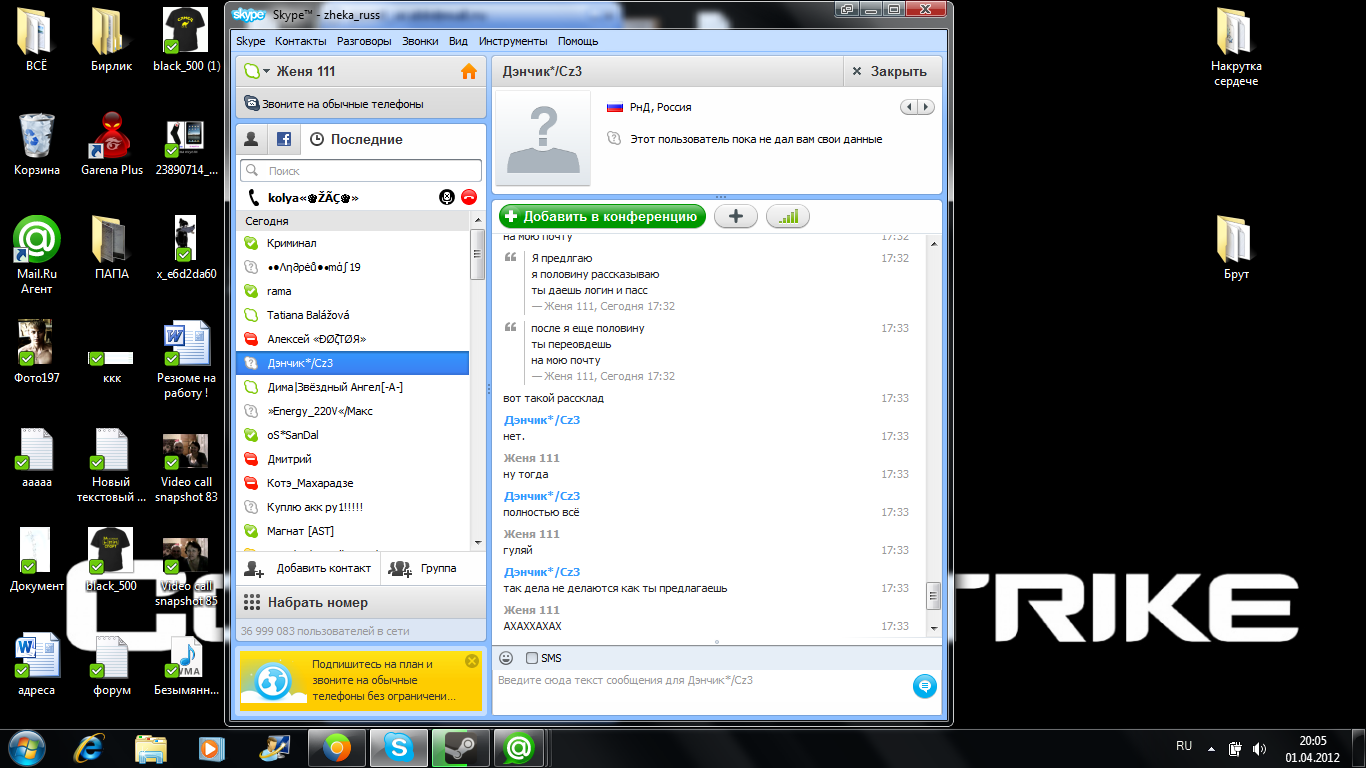The width and height of the screenshot is (1366, 768).
Task: Select contact Криминал in recent list
Action: [x=353, y=243]
